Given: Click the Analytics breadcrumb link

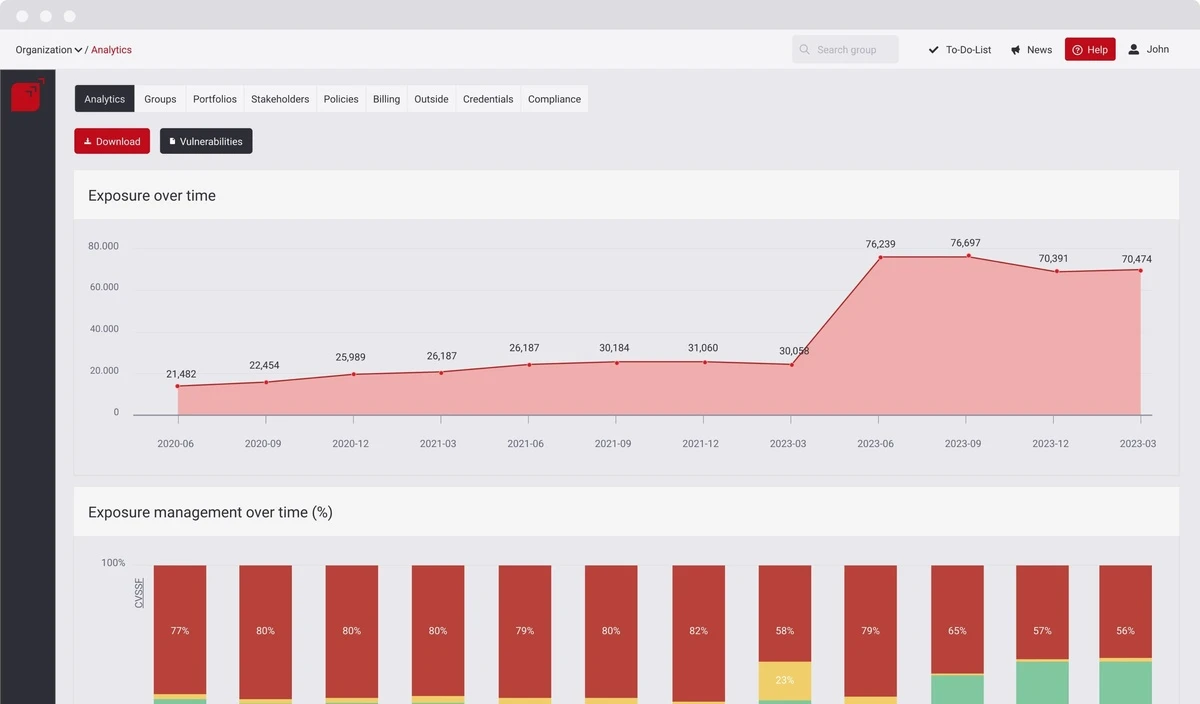Looking at the screenshot, I should pos(111,49).
